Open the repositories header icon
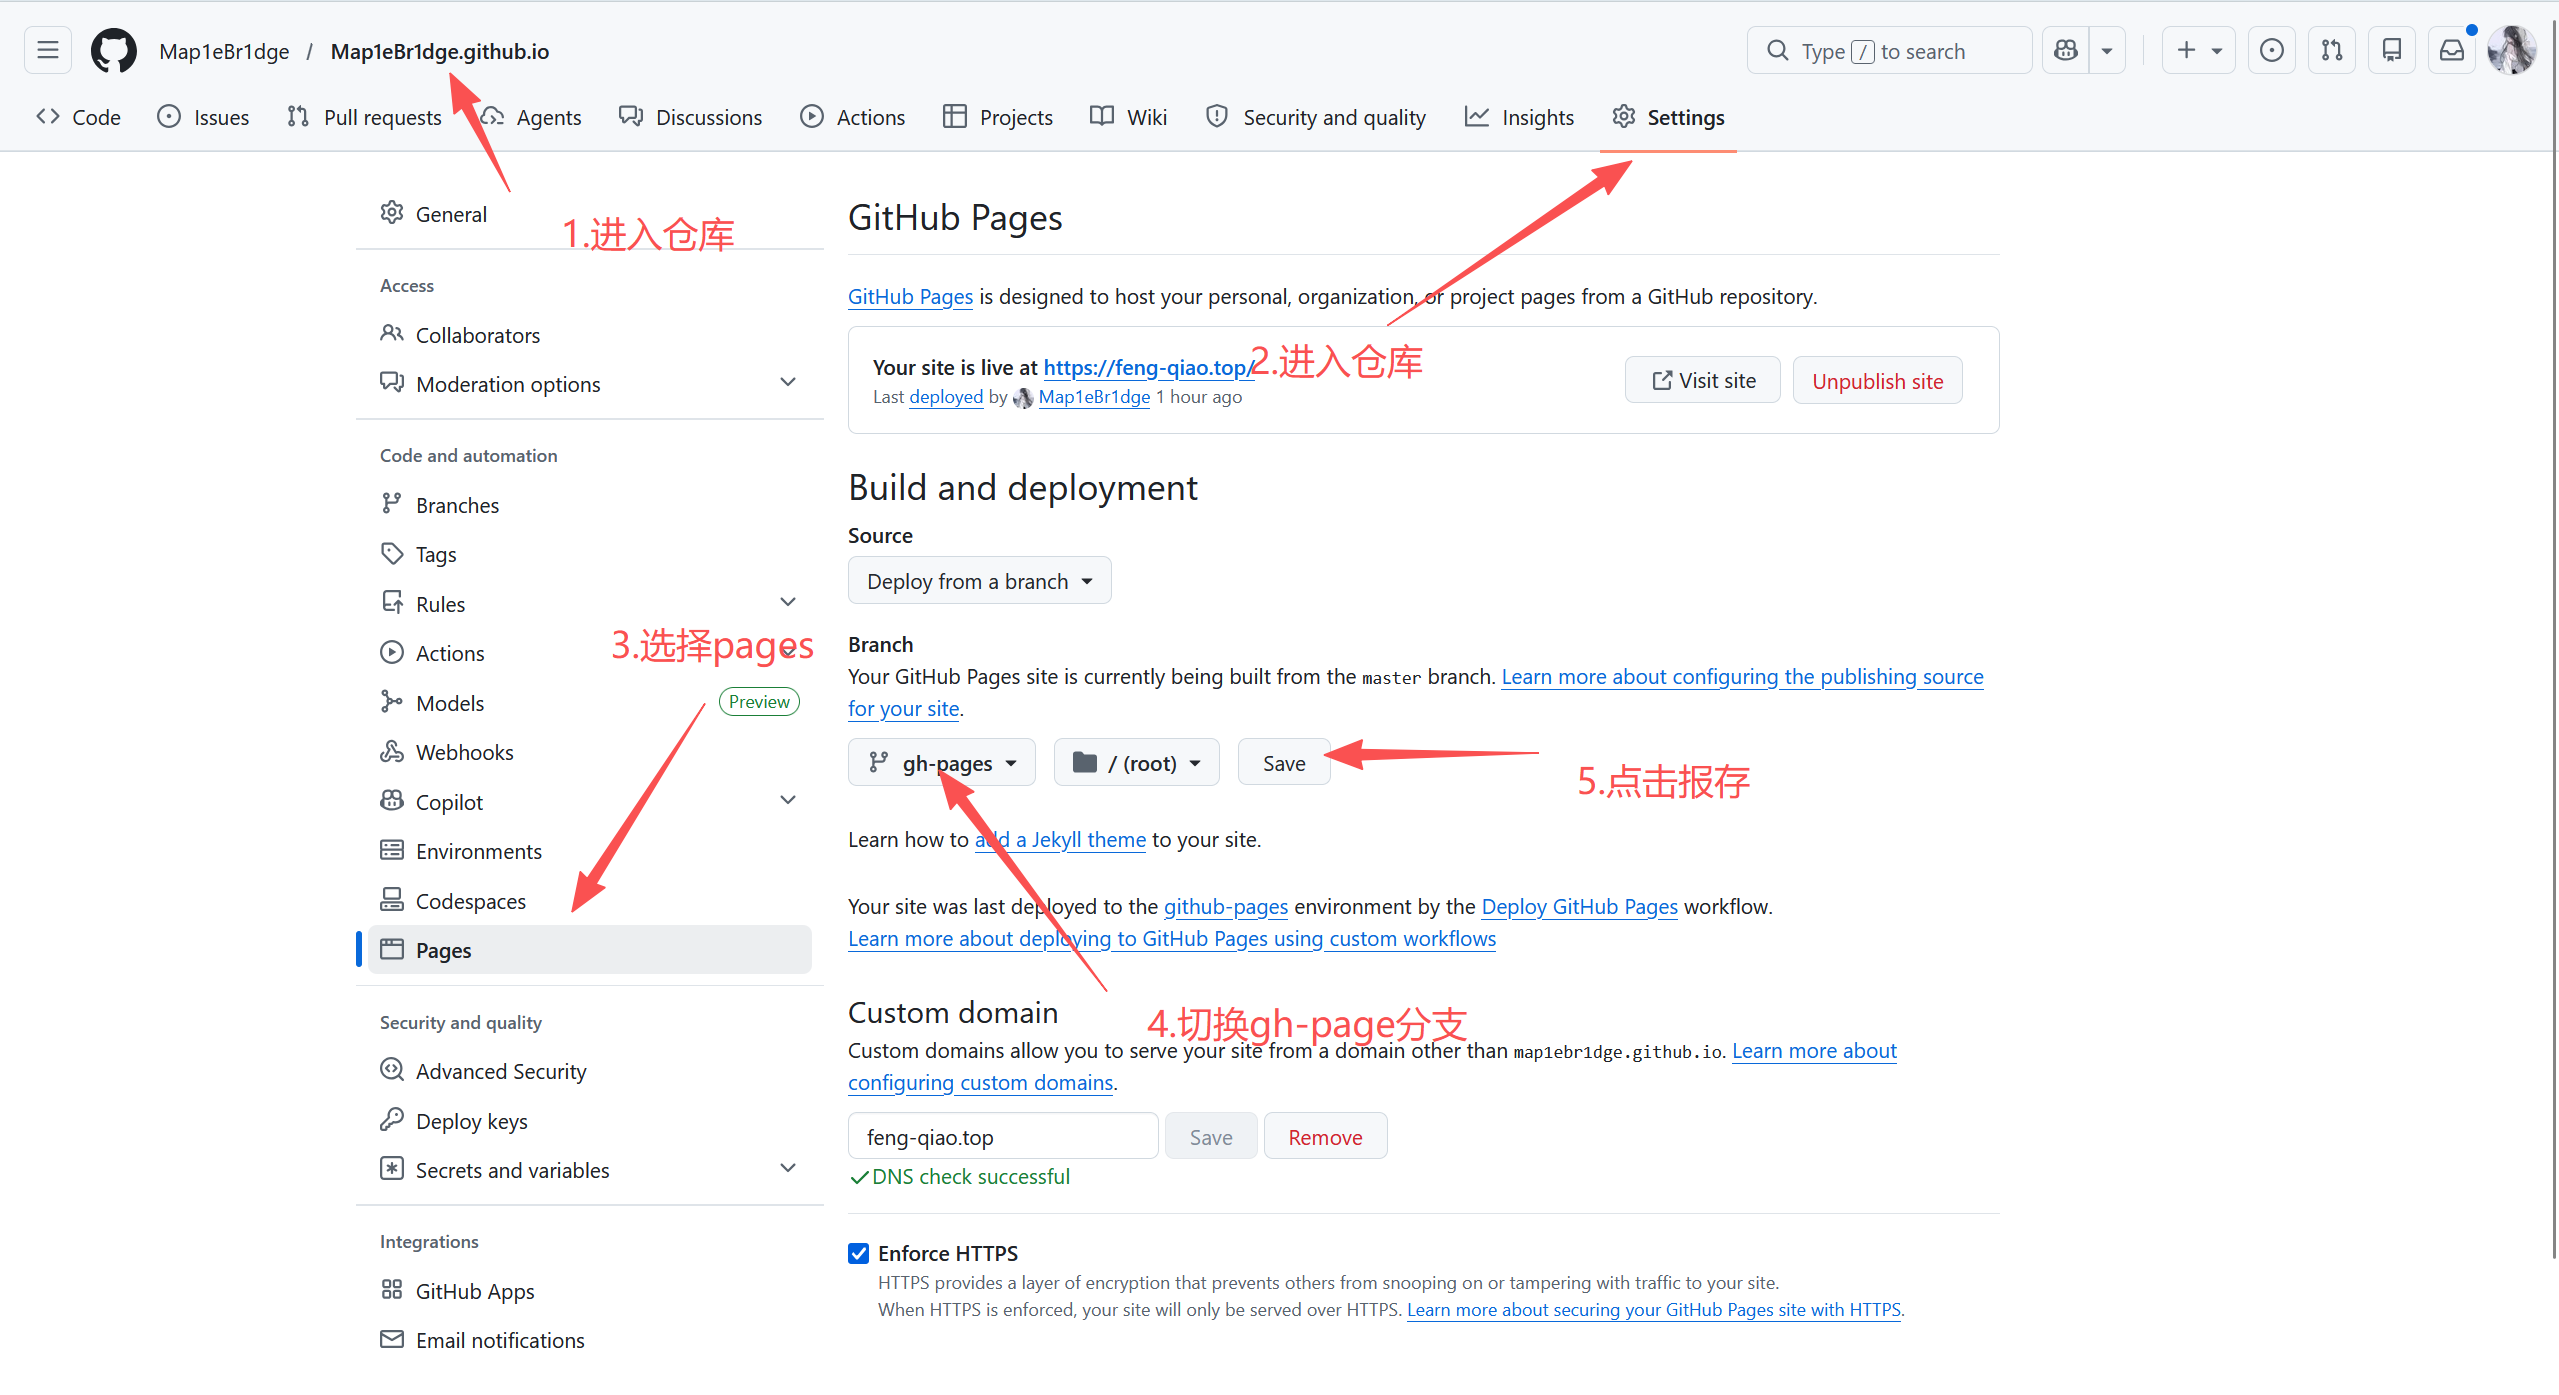Screen dimensions: 2559x1395 click(x=2392, y=50)
